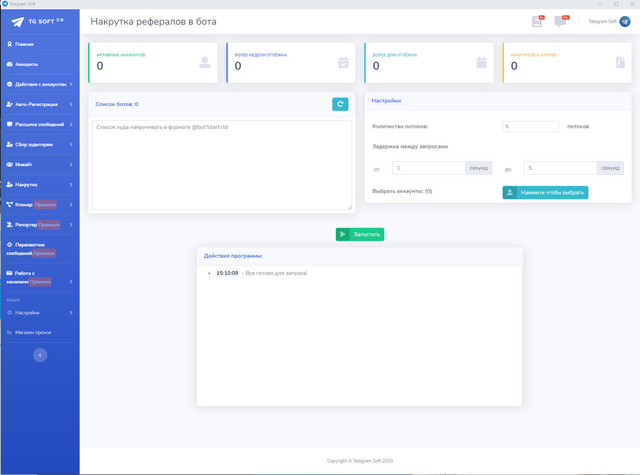
Task: Click the Список ботов: 0 heading
Action: pyautogui.click(x=117, y=104)
